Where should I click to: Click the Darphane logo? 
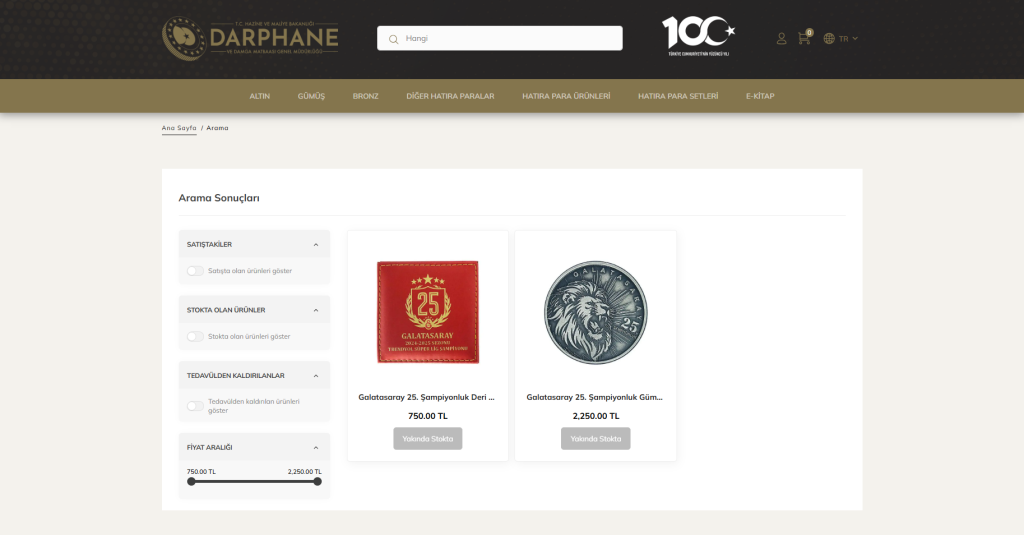[250, 39]
